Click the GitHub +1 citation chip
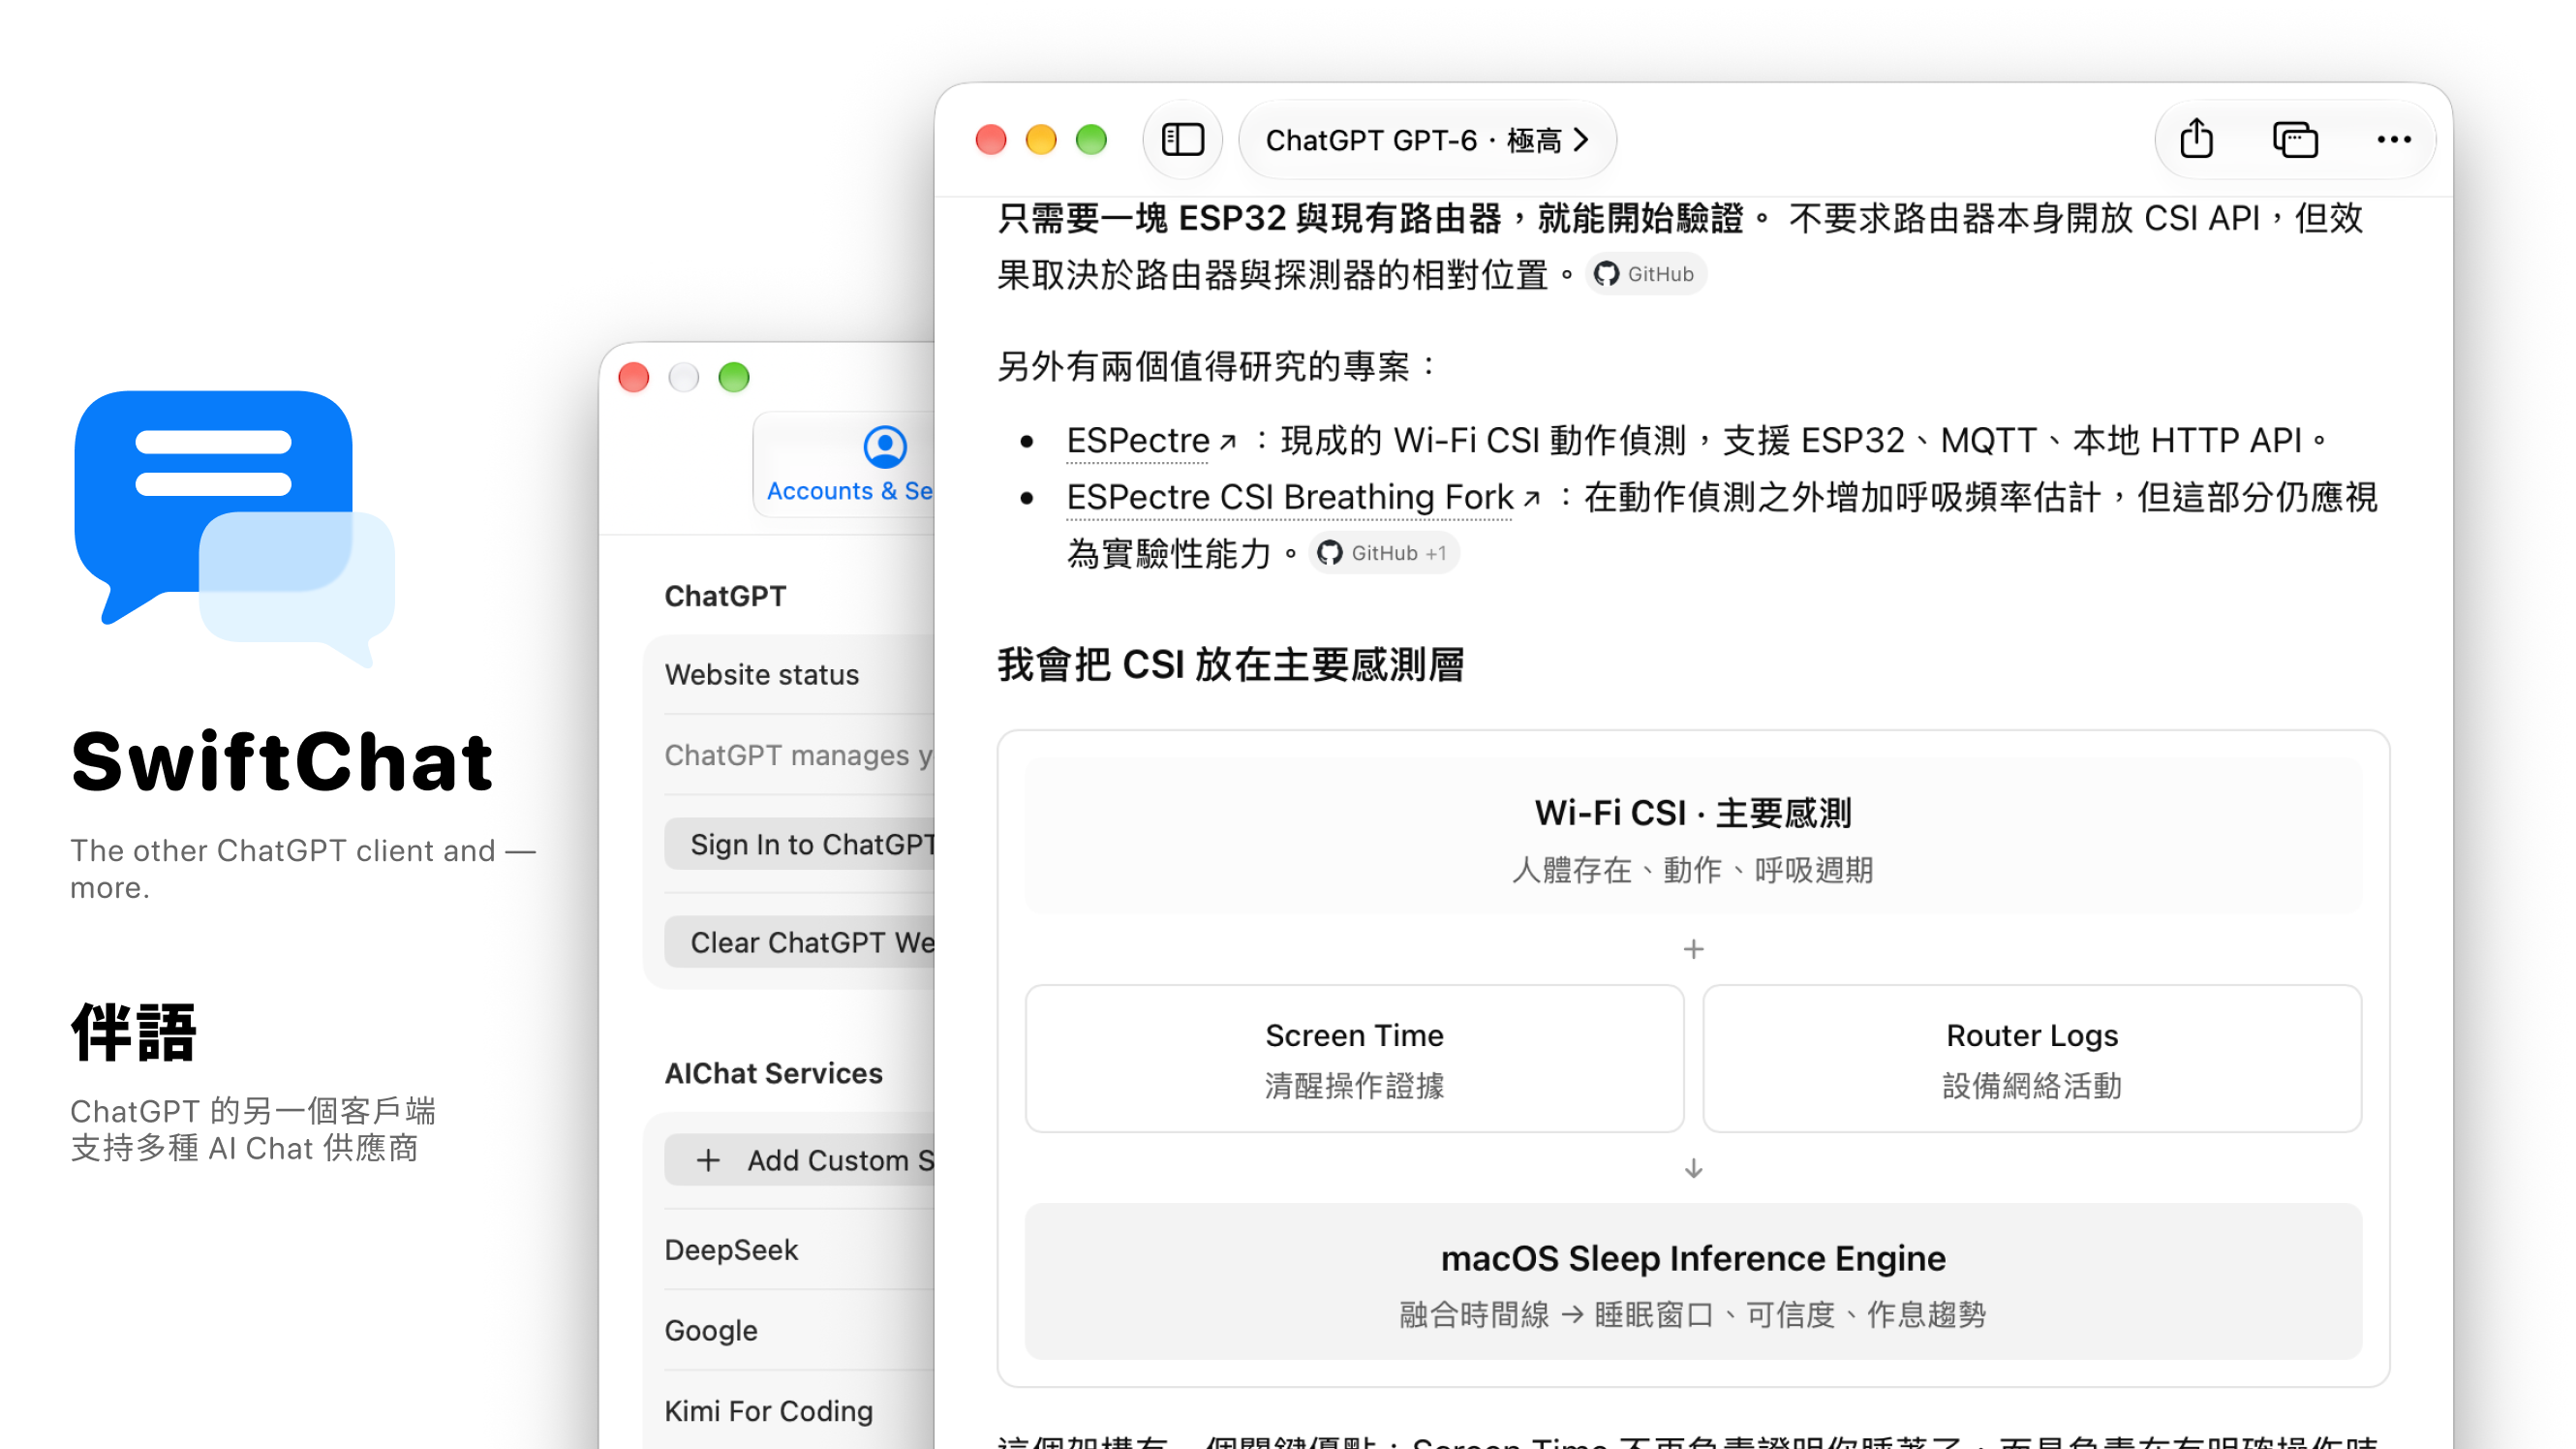 [1384, 553]
